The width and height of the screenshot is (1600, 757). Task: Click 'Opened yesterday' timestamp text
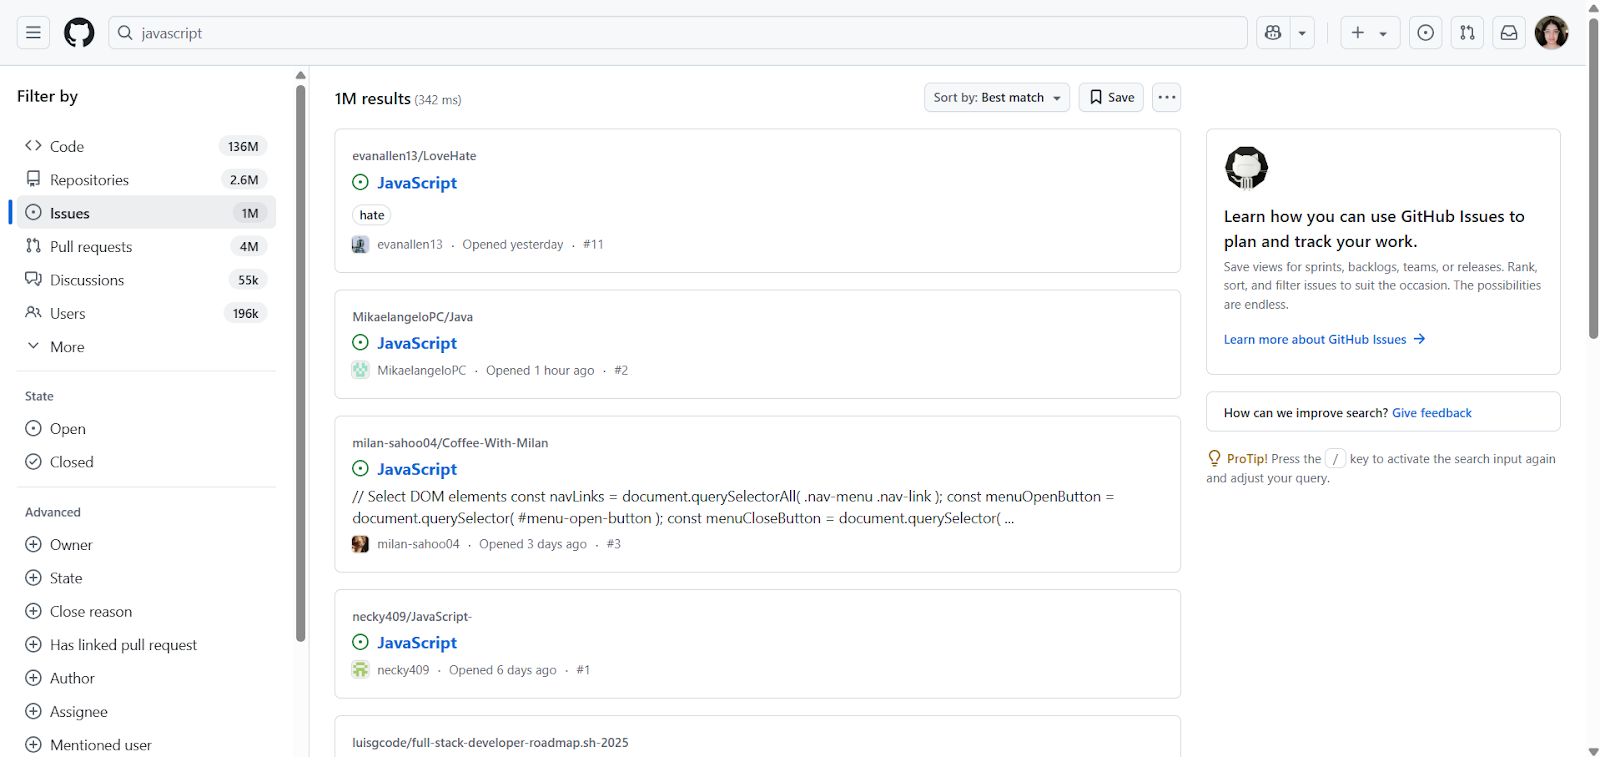click(513, 244)
